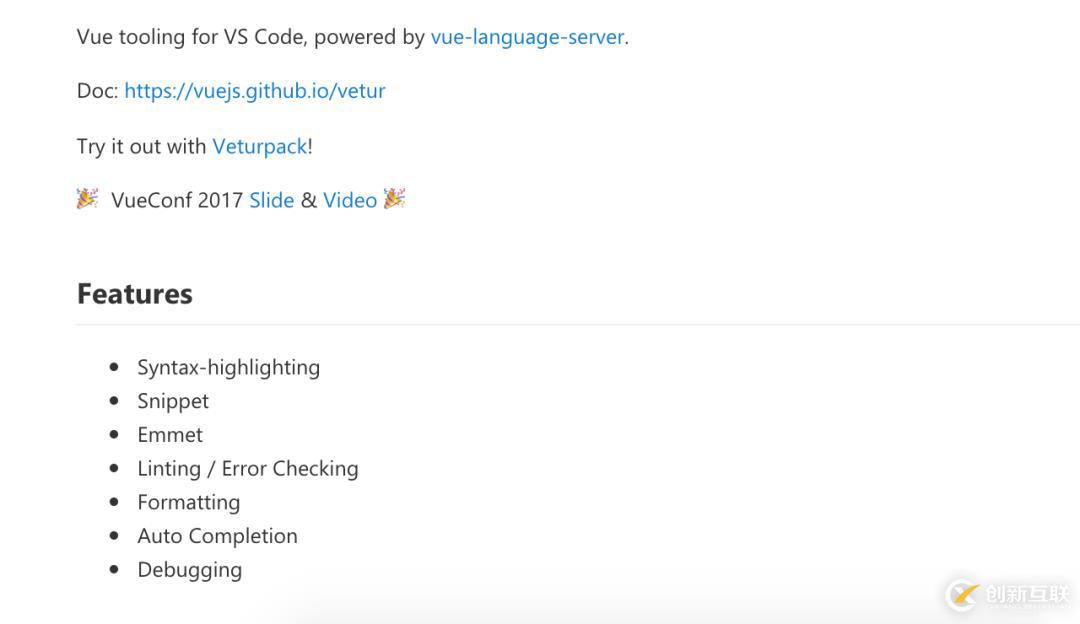
Task: Select the Debugging list item
Action: point(190,570)
